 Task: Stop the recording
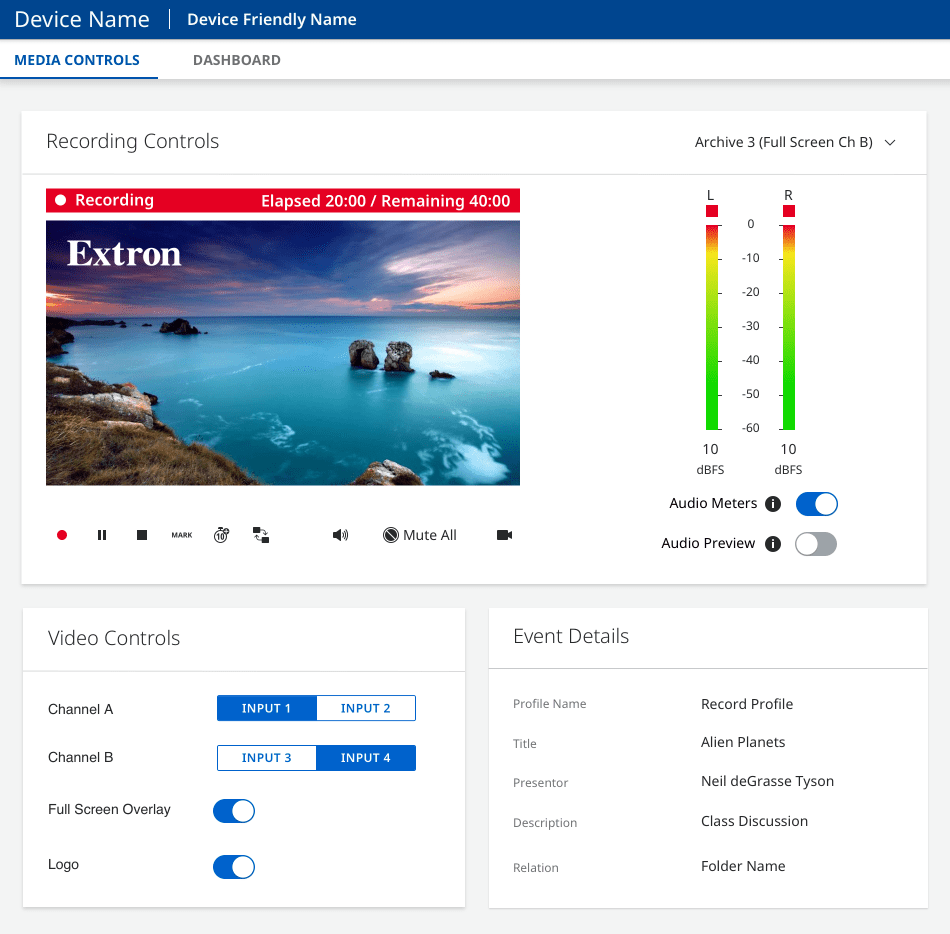click(x=142, y=535)
